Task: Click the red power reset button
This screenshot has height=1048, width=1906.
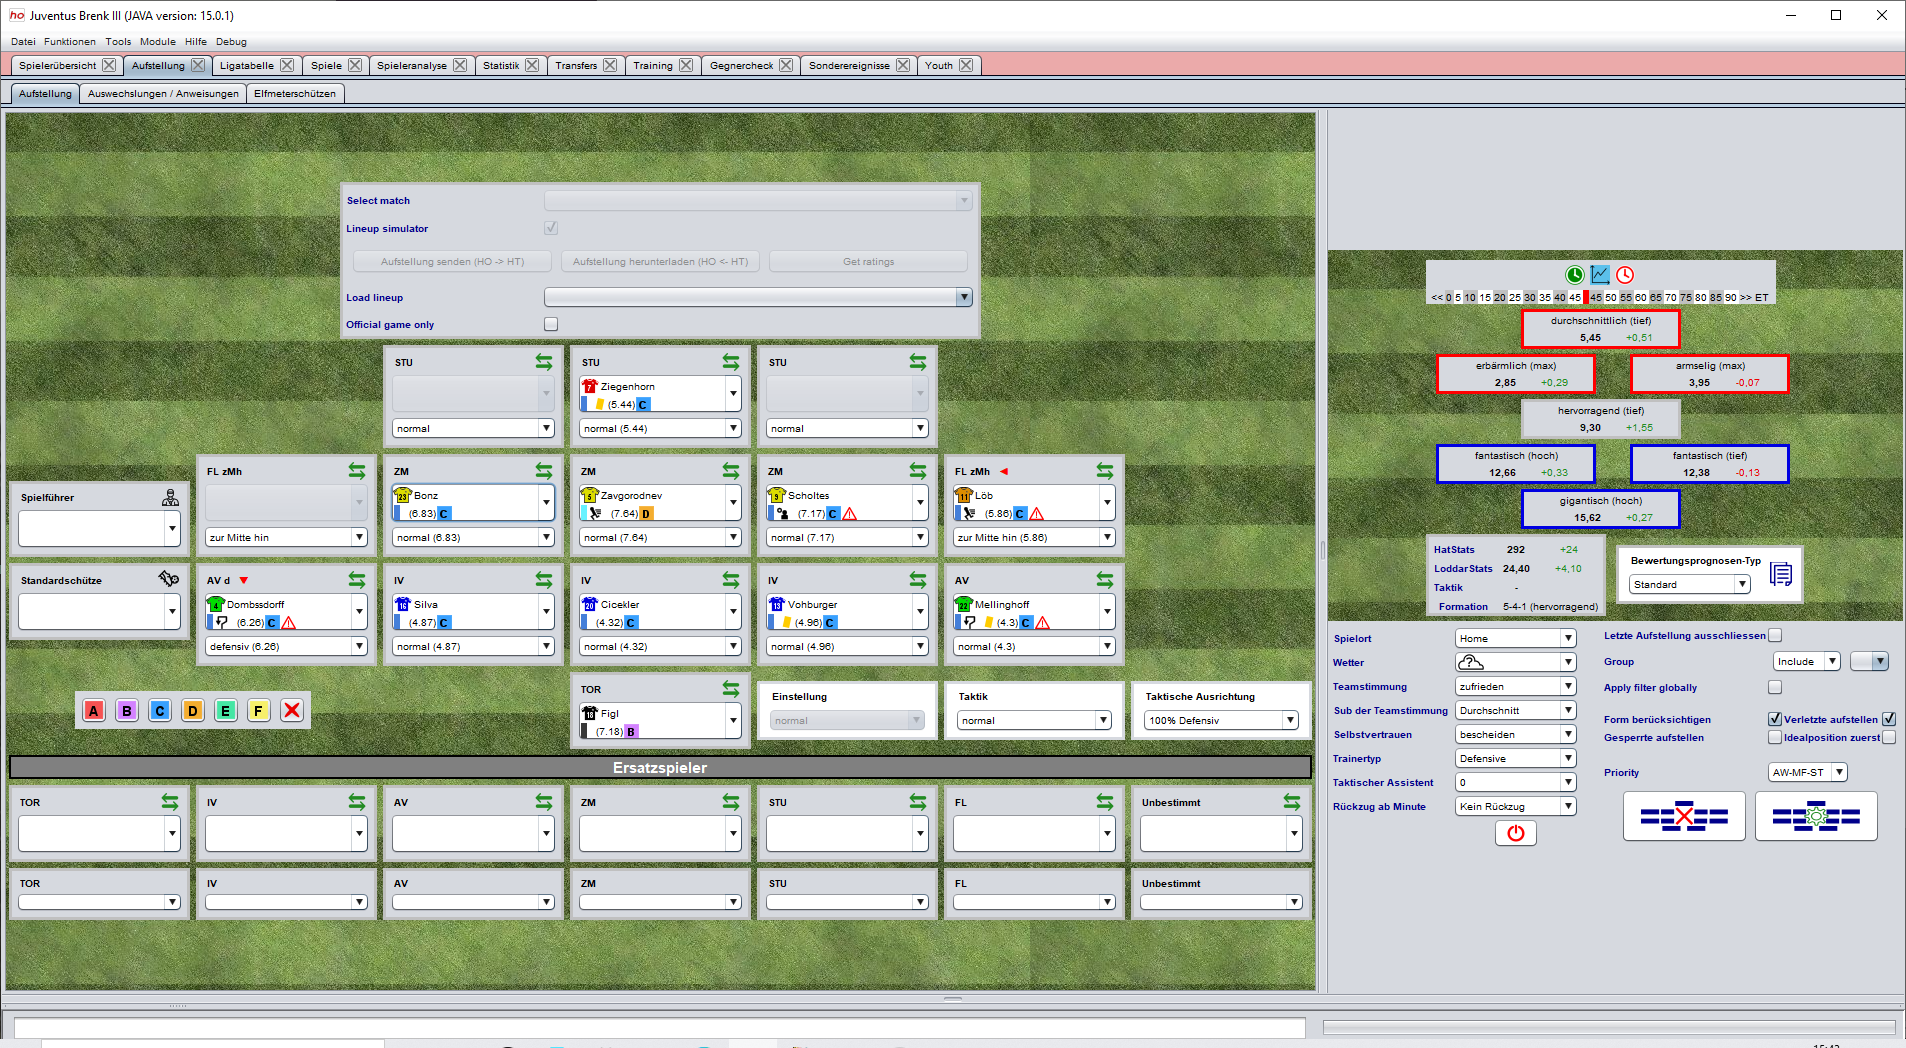Action: 1515,833
